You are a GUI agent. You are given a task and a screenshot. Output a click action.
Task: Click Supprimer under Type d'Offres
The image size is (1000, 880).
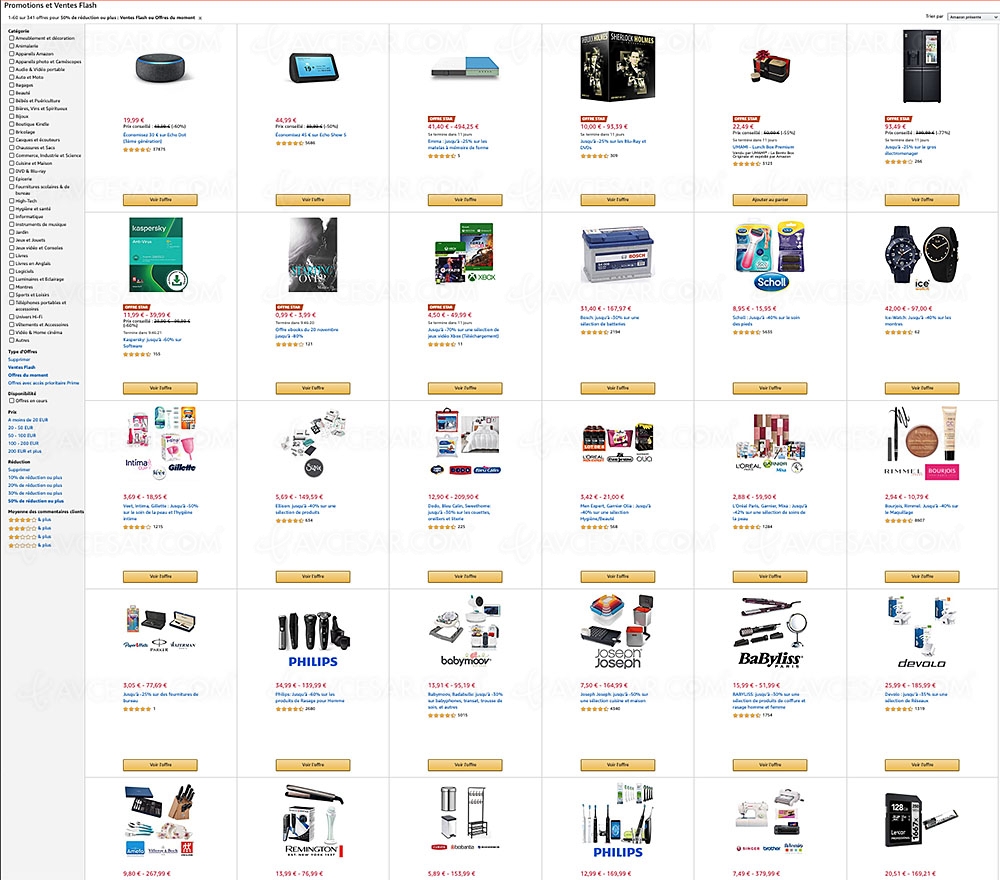[18, 359]
